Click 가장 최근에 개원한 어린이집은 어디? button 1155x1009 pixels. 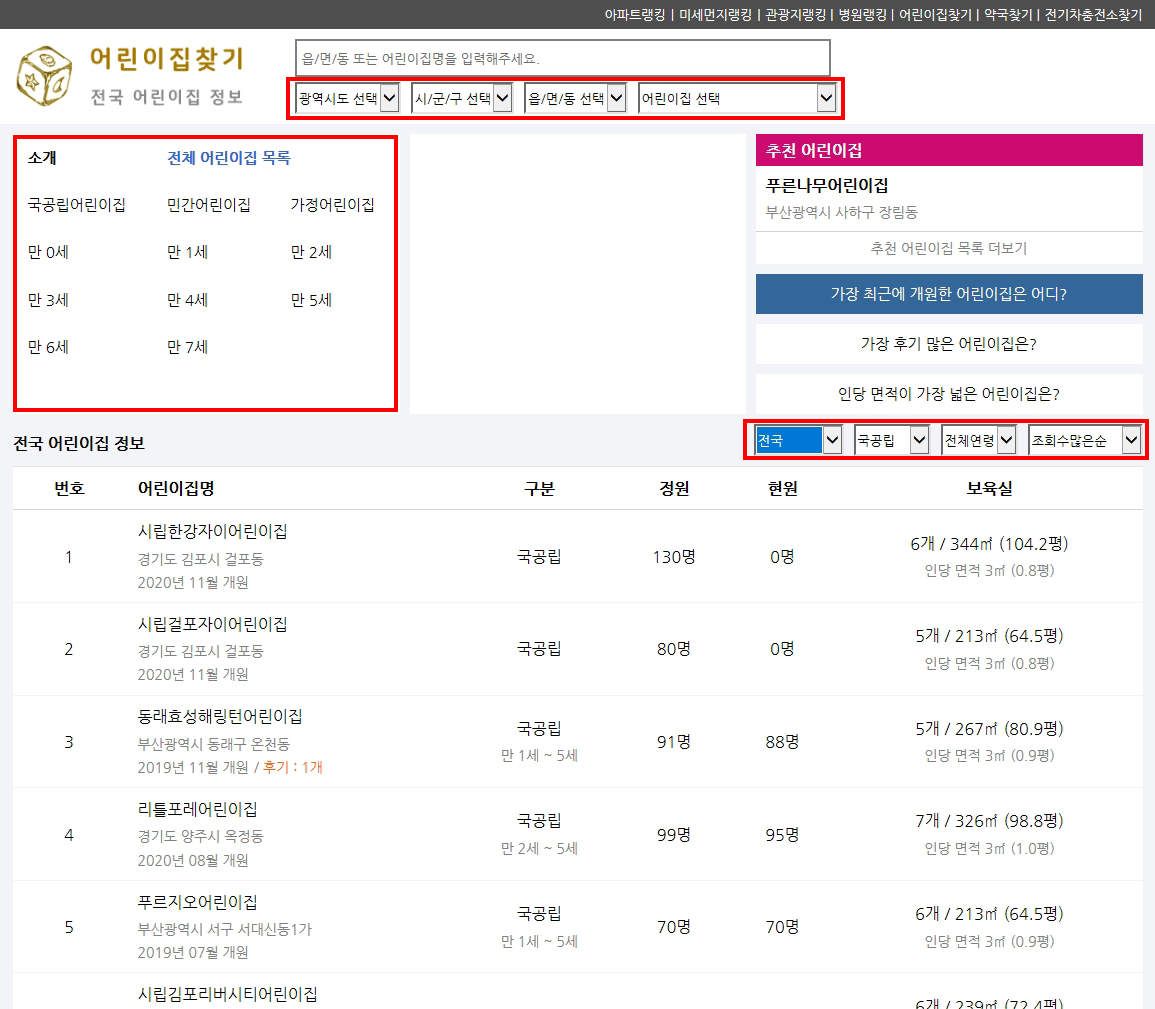949,294
